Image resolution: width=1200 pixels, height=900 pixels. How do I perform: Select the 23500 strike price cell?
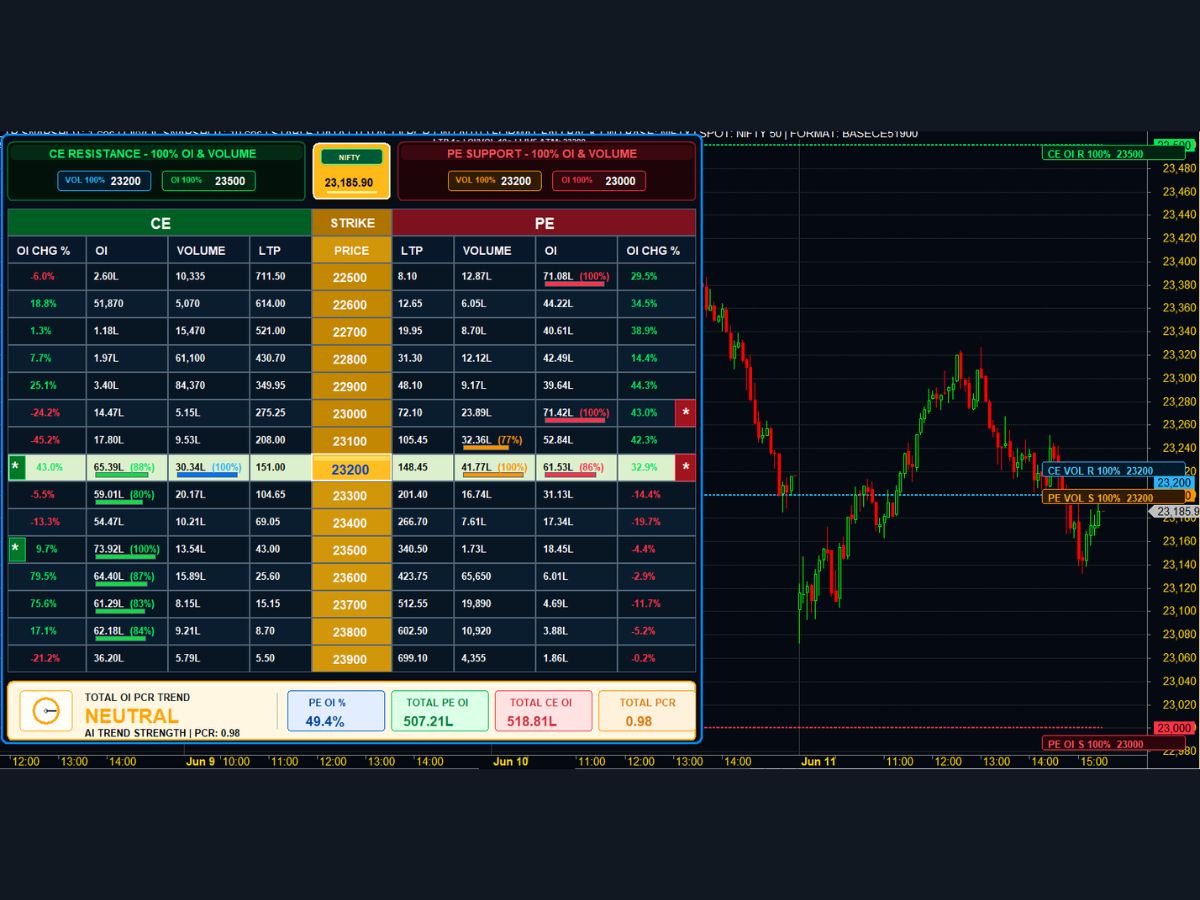(x=351, y=550)
